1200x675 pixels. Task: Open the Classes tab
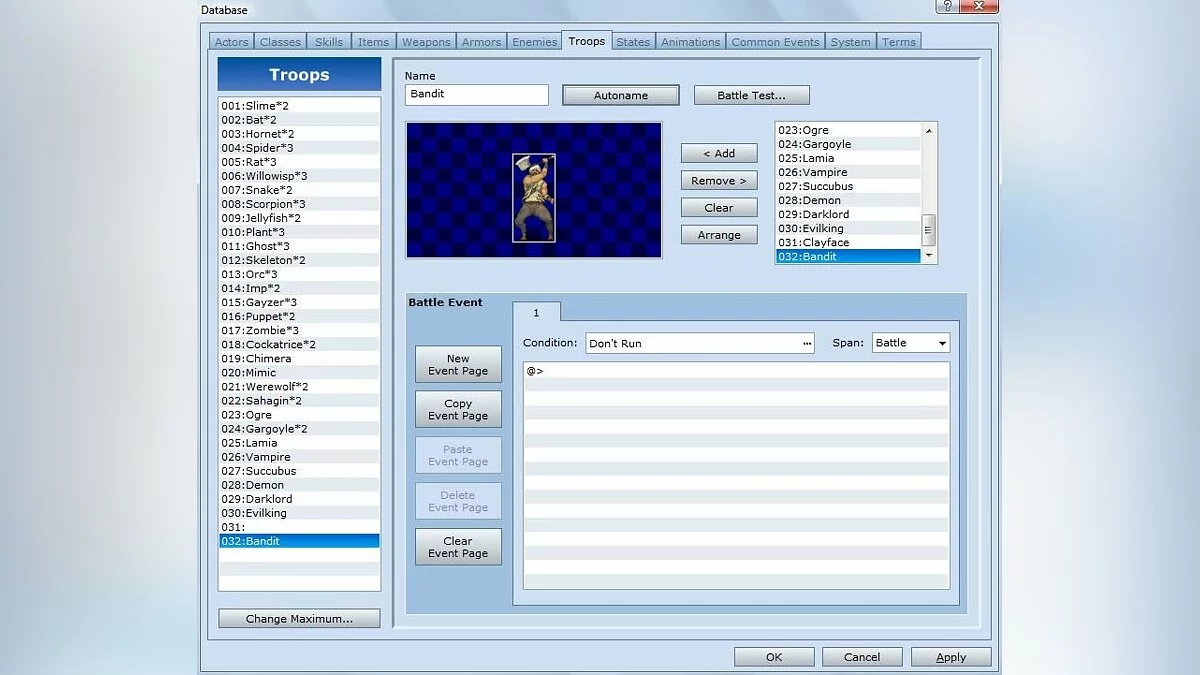(280, 42)
